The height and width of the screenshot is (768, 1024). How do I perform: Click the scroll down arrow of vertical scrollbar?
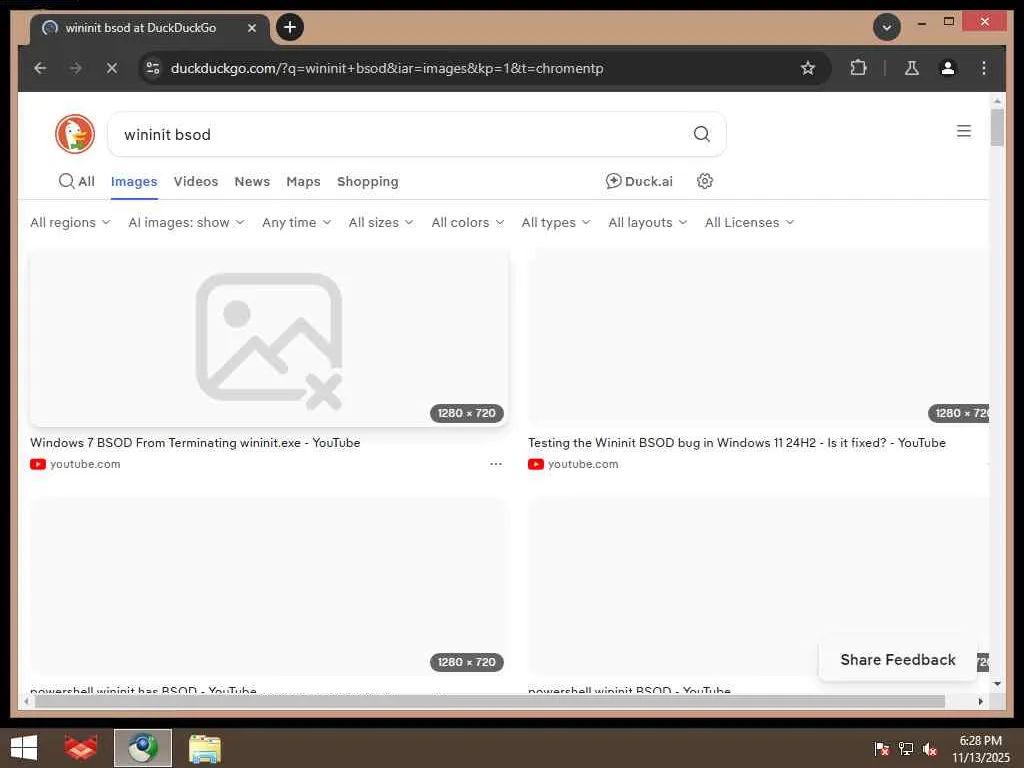point(997,684)
